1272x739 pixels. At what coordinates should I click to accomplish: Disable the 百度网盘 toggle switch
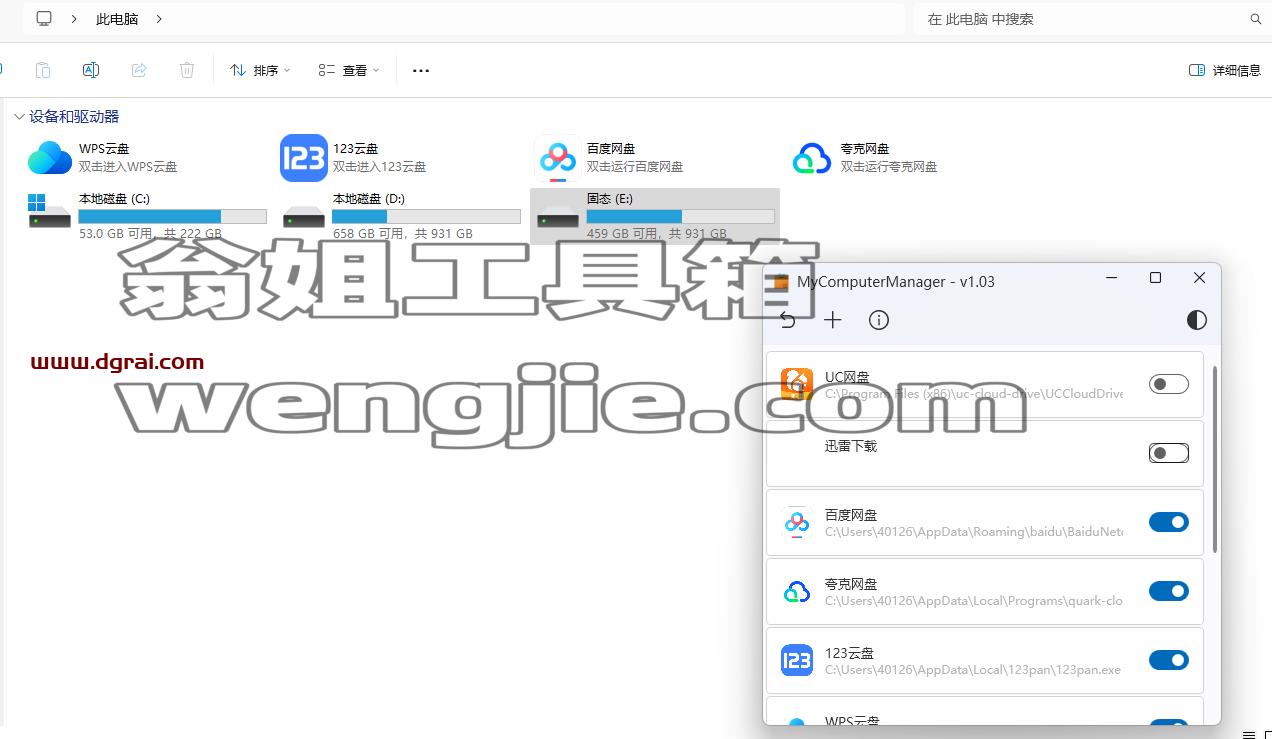pos(1169,522)
